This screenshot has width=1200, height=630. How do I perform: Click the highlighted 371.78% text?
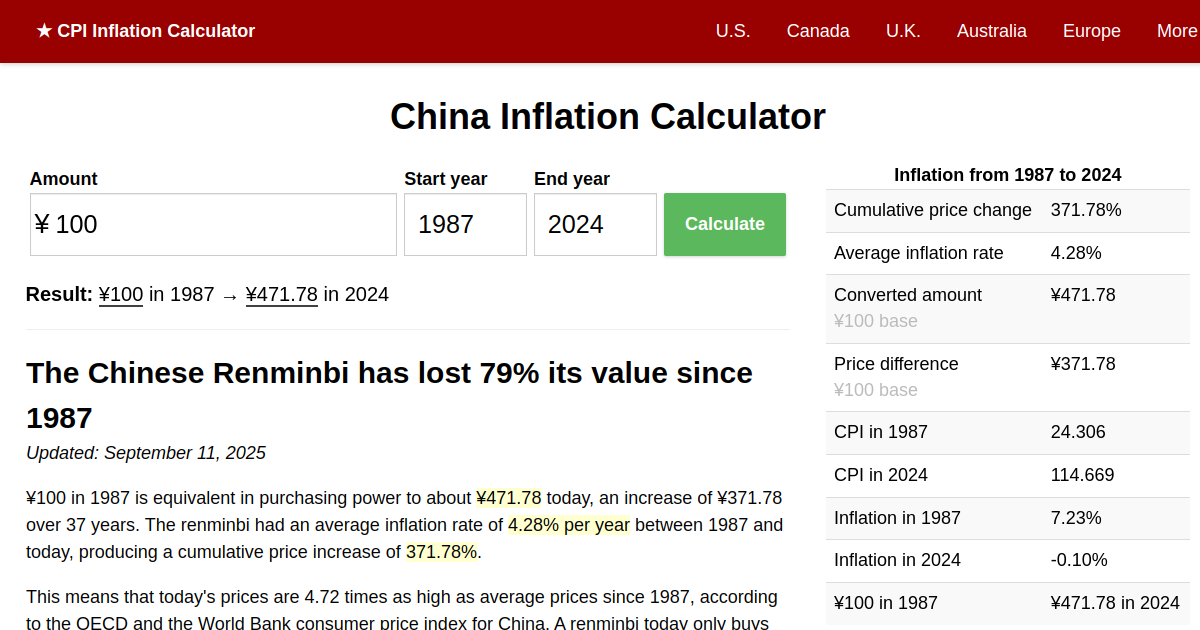coord(441,551)
